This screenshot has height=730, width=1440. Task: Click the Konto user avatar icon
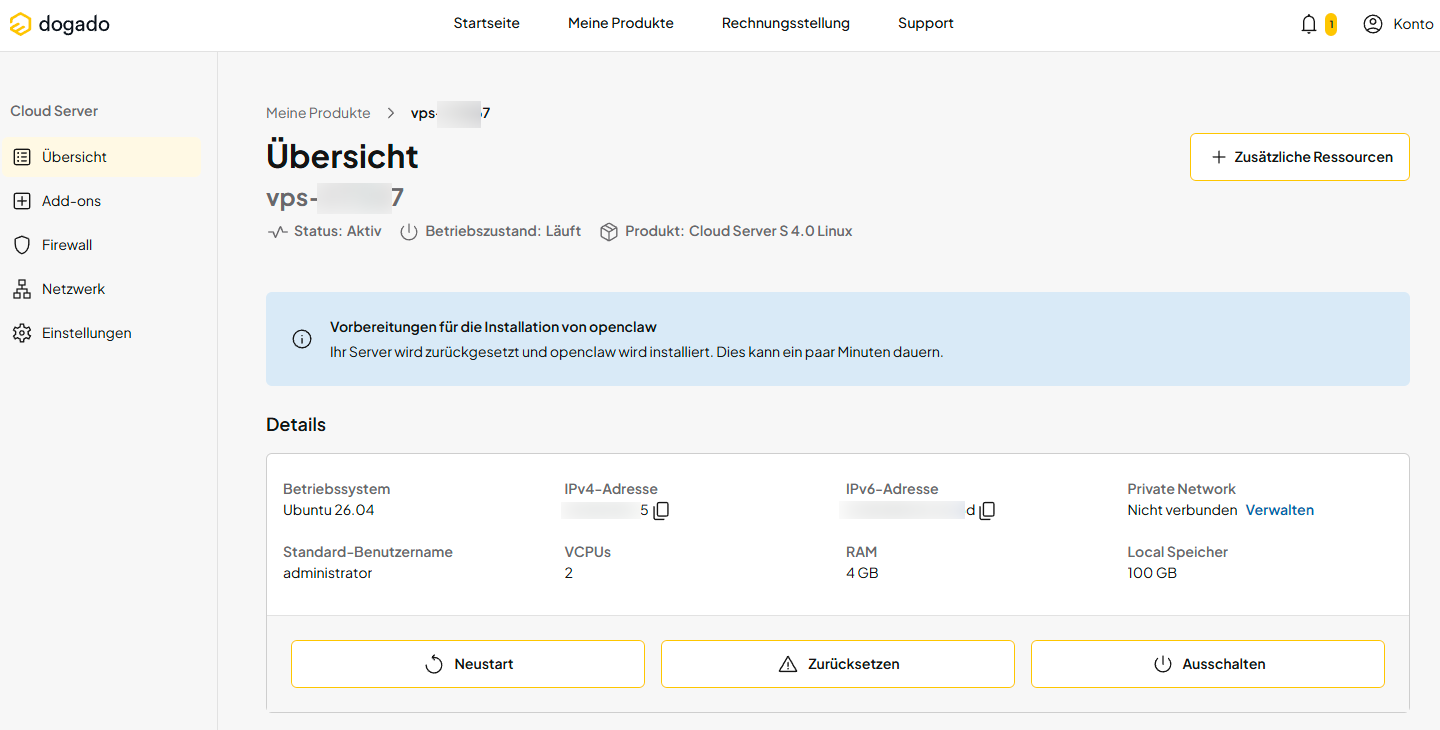[x=1373, y=24]
